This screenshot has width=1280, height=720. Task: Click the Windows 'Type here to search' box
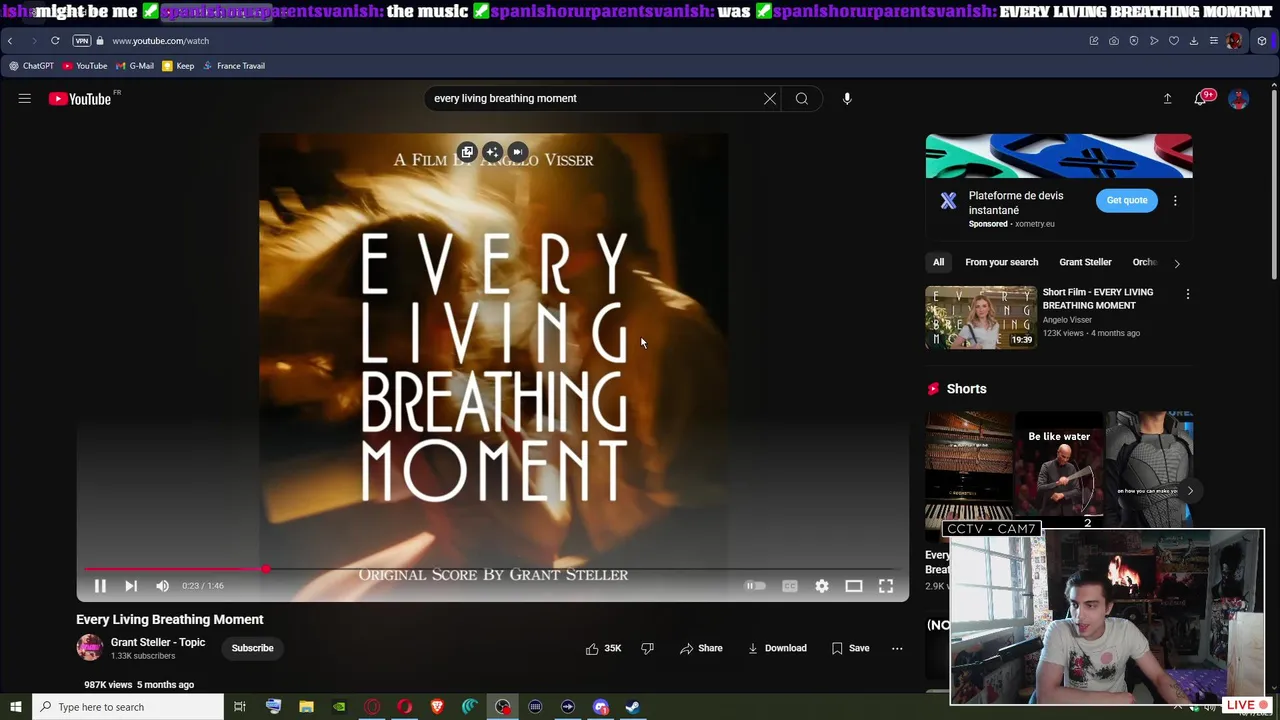(128, 707)
